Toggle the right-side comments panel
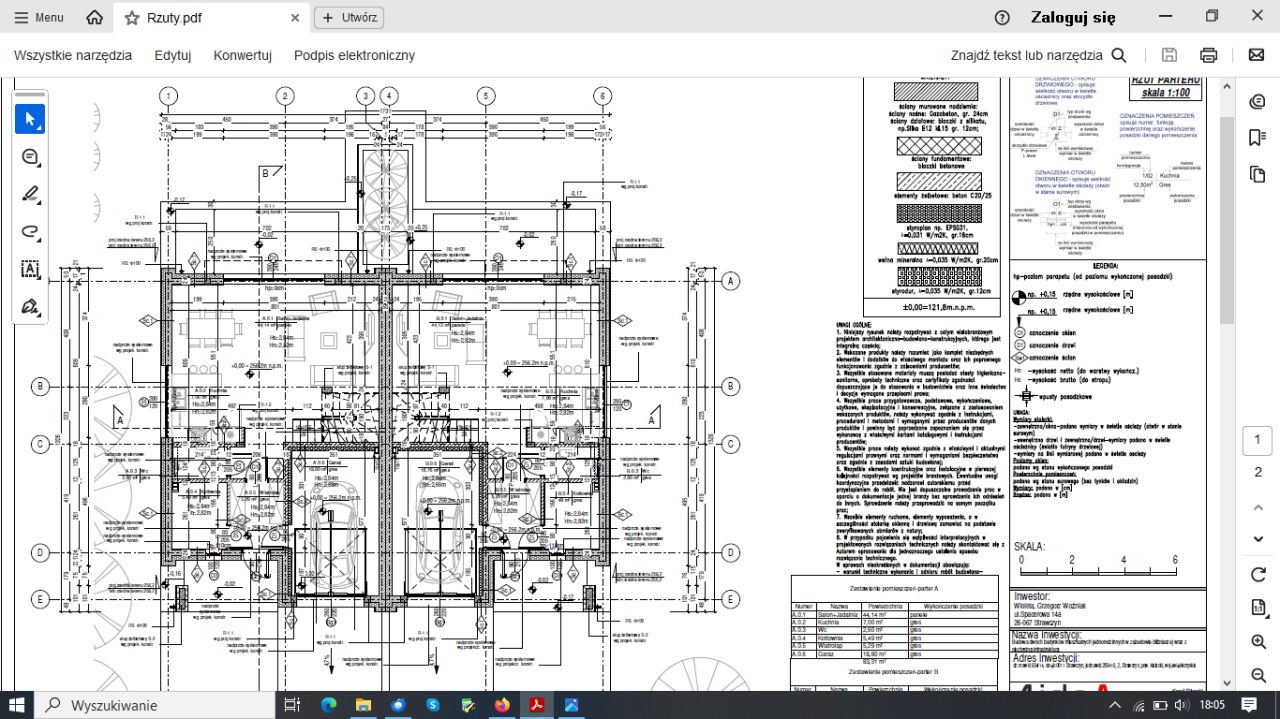 [x=1258, y=102]
